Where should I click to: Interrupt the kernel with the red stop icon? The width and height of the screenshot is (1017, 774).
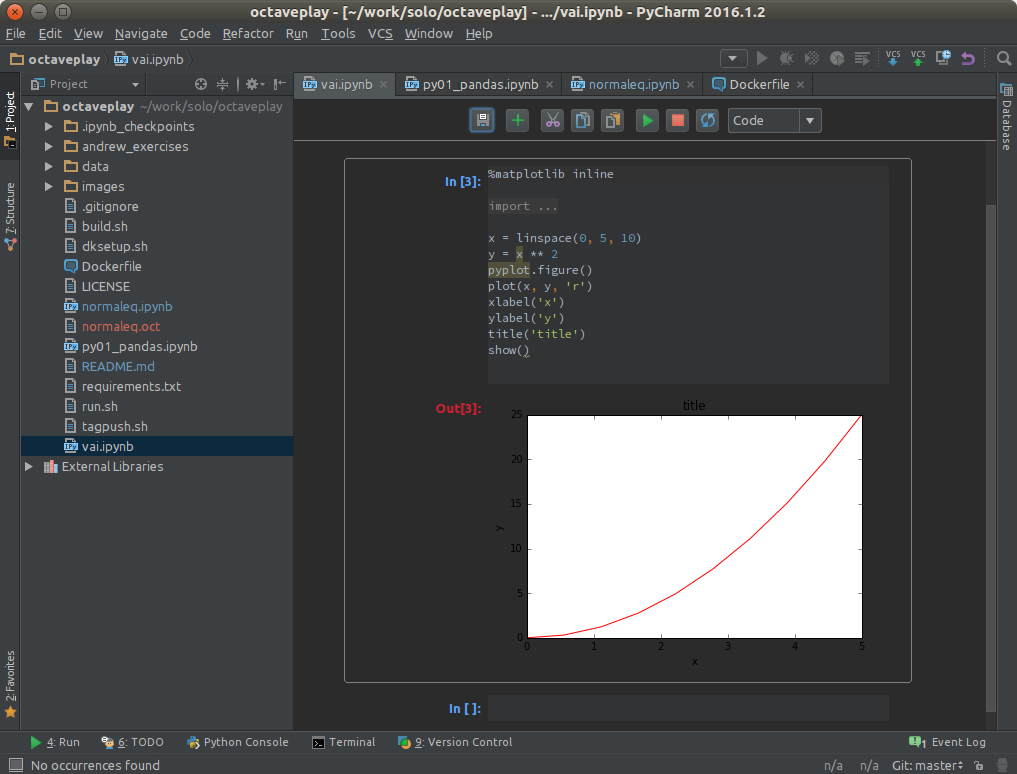tap(678, 121)
